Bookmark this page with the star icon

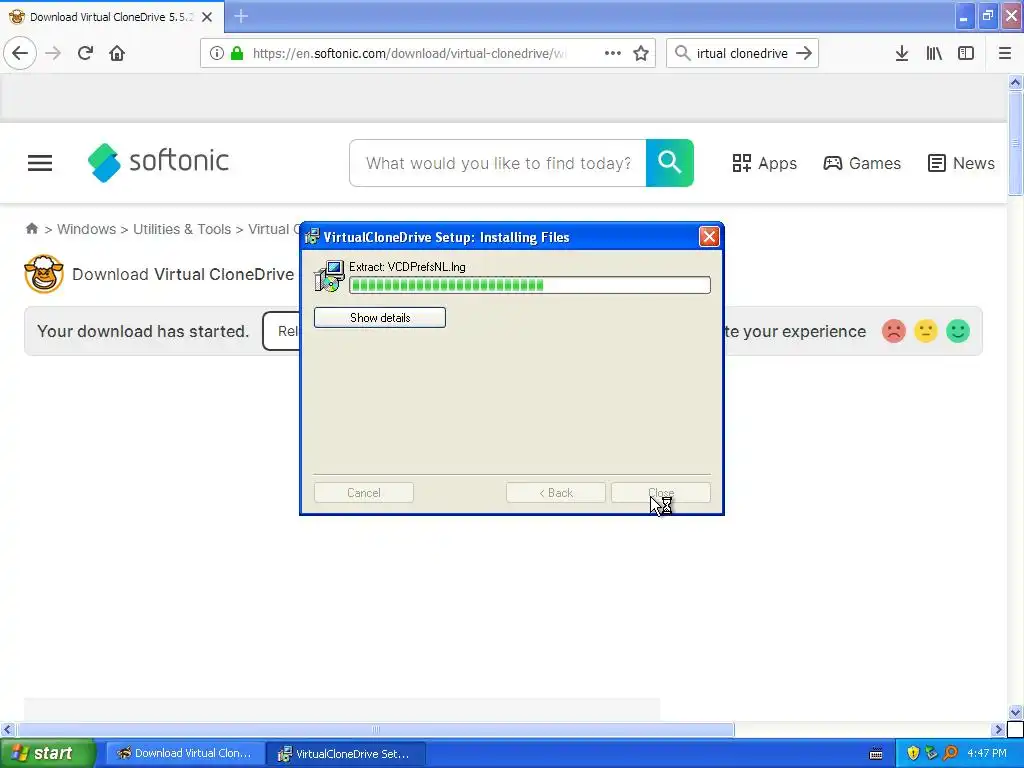pyautogui.click(x=641, y=53)
